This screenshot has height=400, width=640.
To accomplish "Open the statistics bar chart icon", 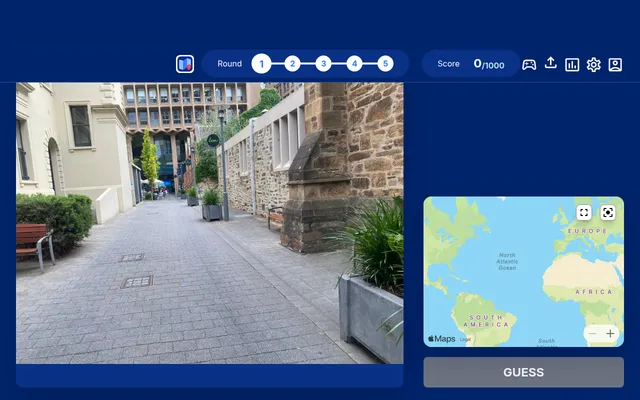I will click(x=572, y=64).
